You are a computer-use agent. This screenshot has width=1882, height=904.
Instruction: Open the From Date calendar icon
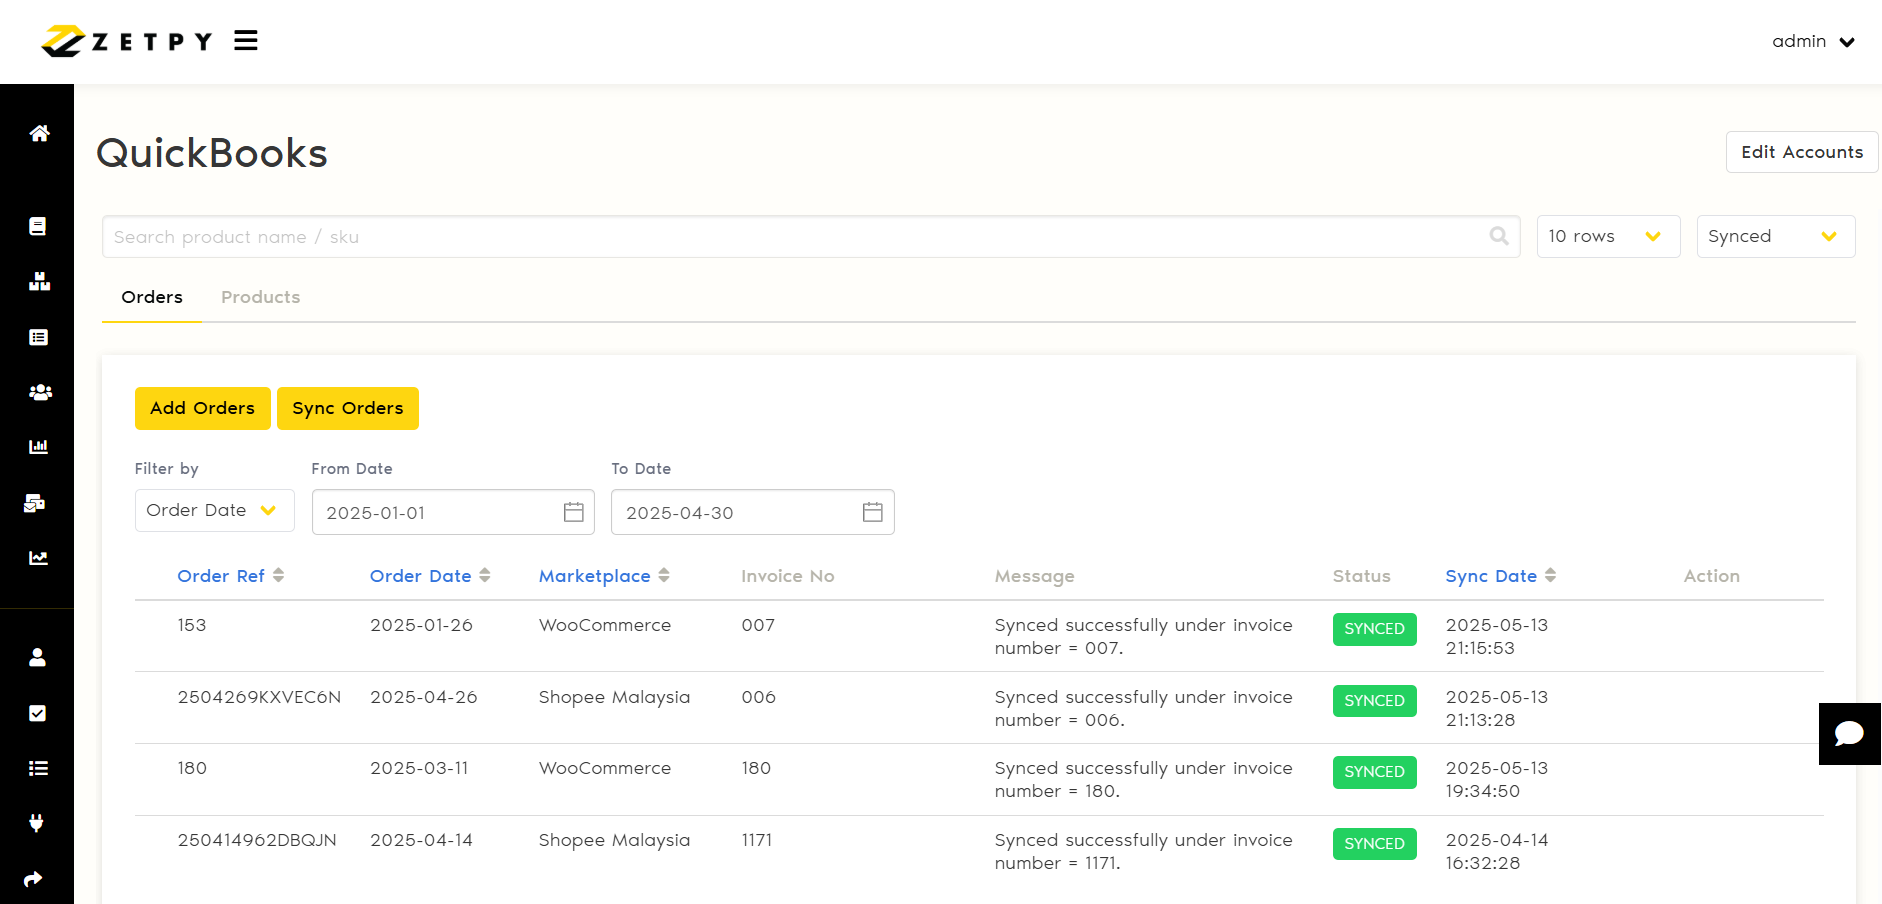click(x=574, y=512)
